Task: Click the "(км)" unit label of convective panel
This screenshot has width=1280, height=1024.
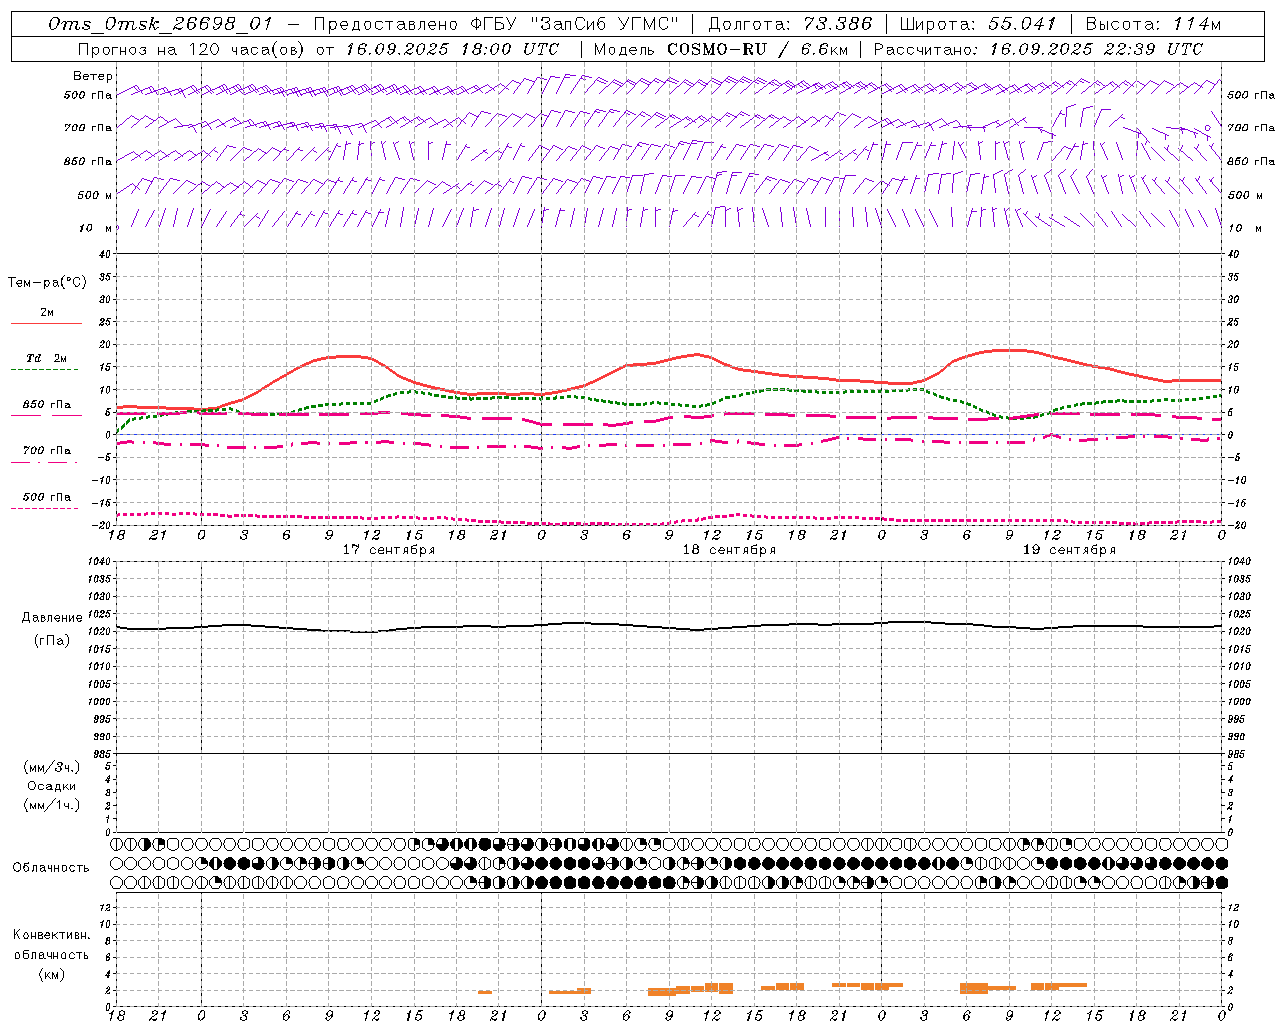Action: coord(51,974)
